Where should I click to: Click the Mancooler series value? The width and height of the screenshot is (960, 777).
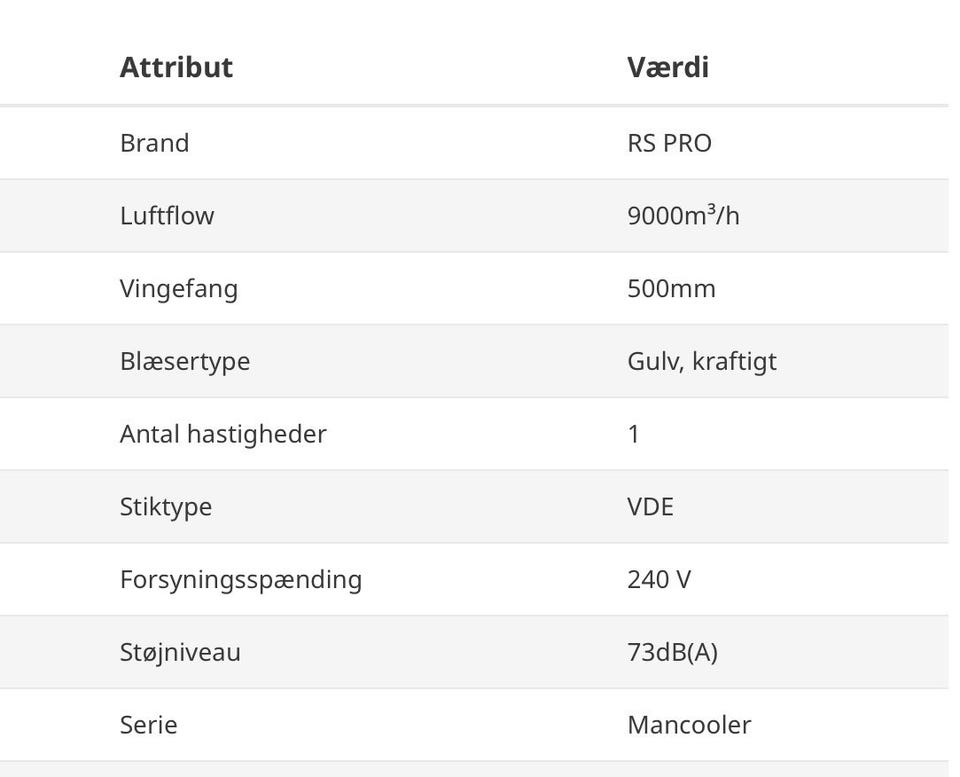[689, 724]
